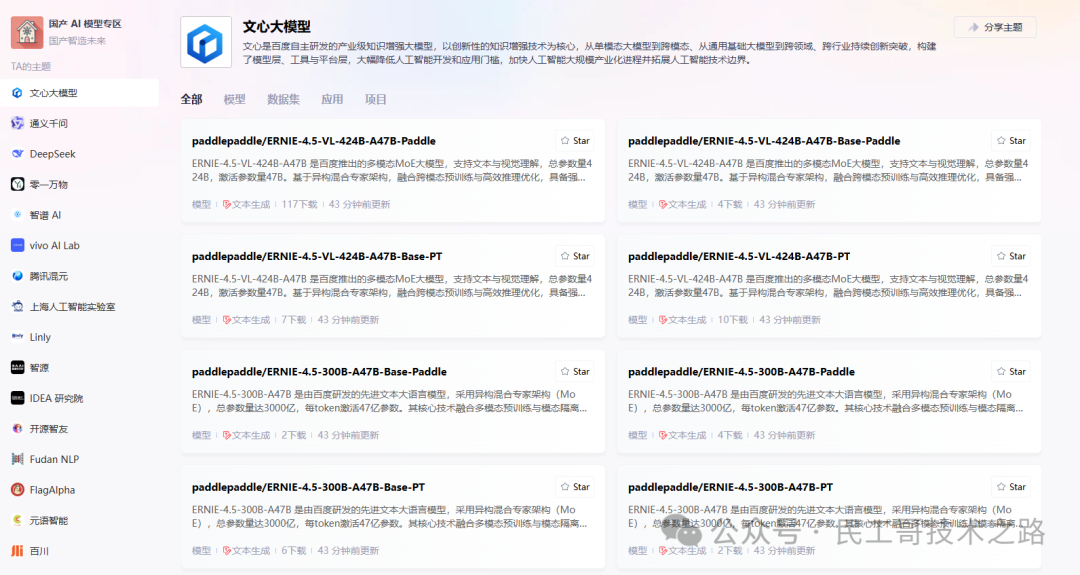Star the ERNIE-4.5-300B-A47B-Base-PT model
This screenshot has height=575, width=1080.
[x=575, y=487]
